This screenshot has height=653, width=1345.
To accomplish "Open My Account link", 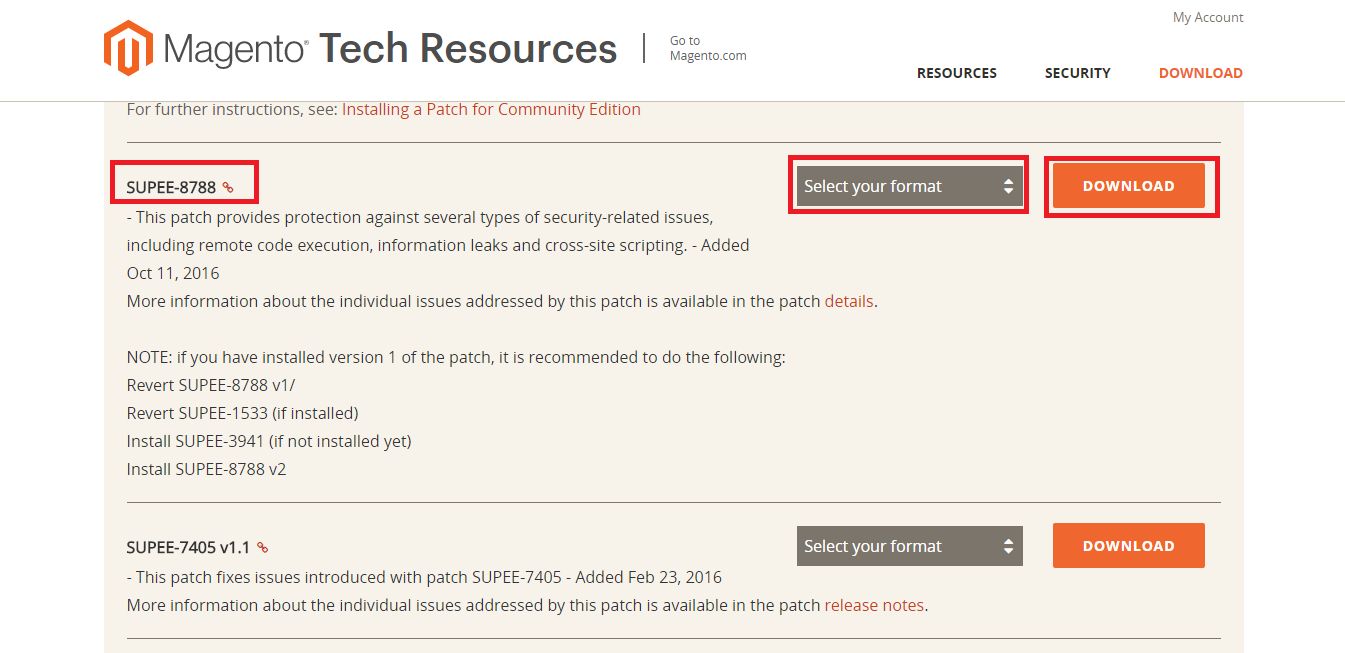I will 1208,18.
